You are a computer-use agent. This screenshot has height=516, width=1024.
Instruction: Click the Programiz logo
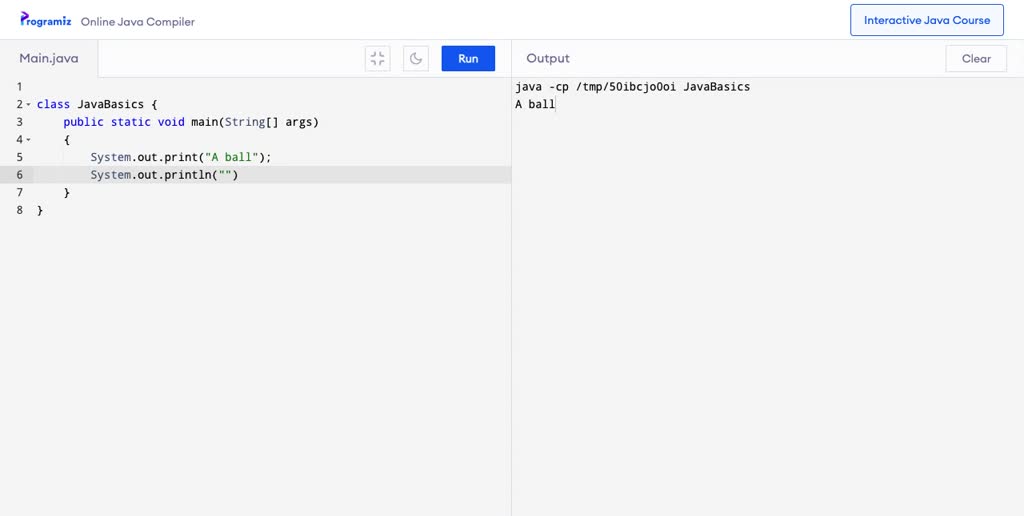tap(46, 20)
